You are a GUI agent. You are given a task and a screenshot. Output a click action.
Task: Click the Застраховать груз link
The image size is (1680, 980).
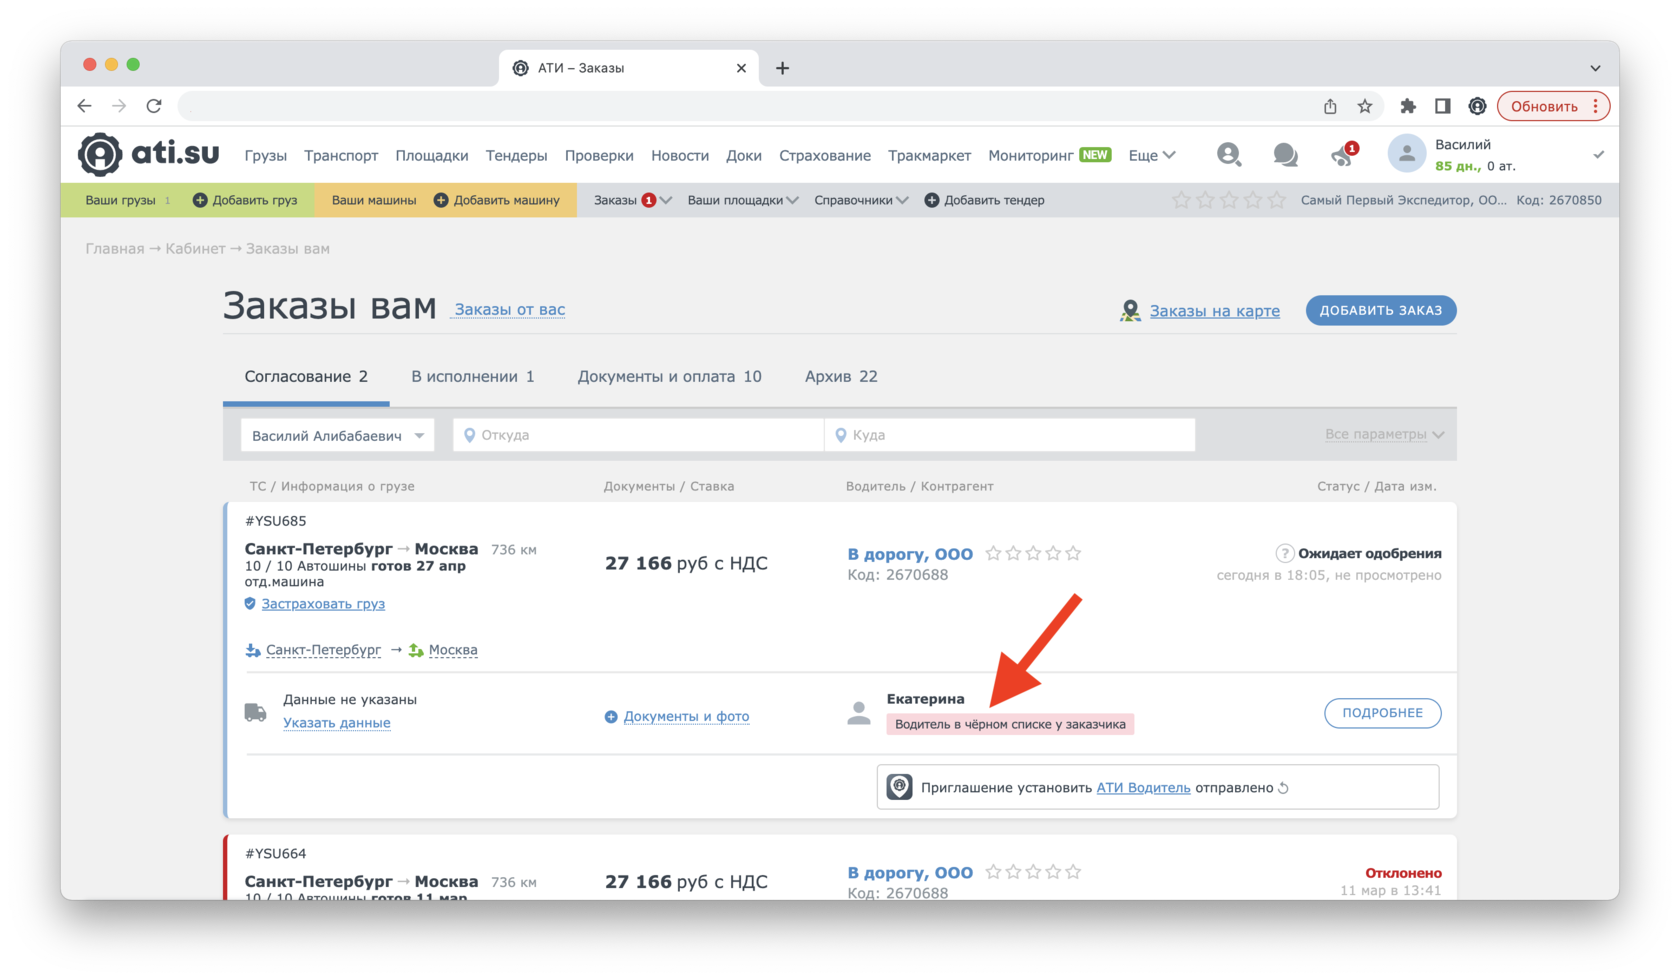point(323,604)
